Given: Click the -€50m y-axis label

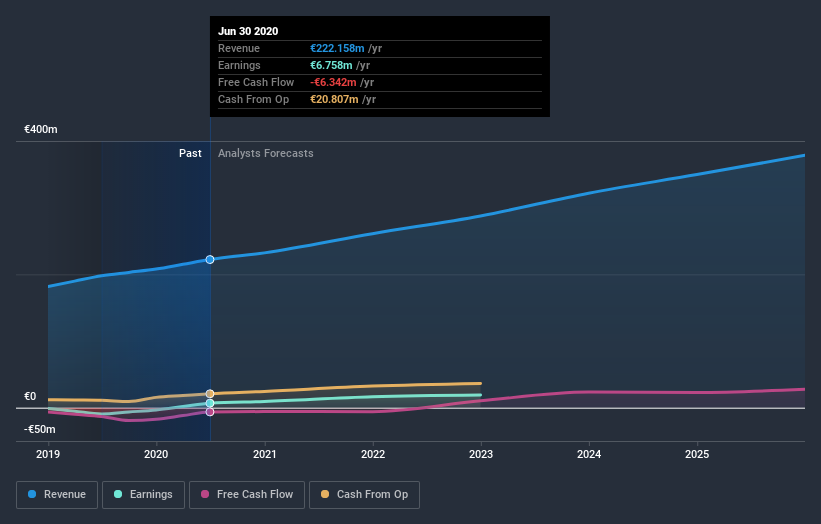Looking at the screenshot, I should coord(40,429).
